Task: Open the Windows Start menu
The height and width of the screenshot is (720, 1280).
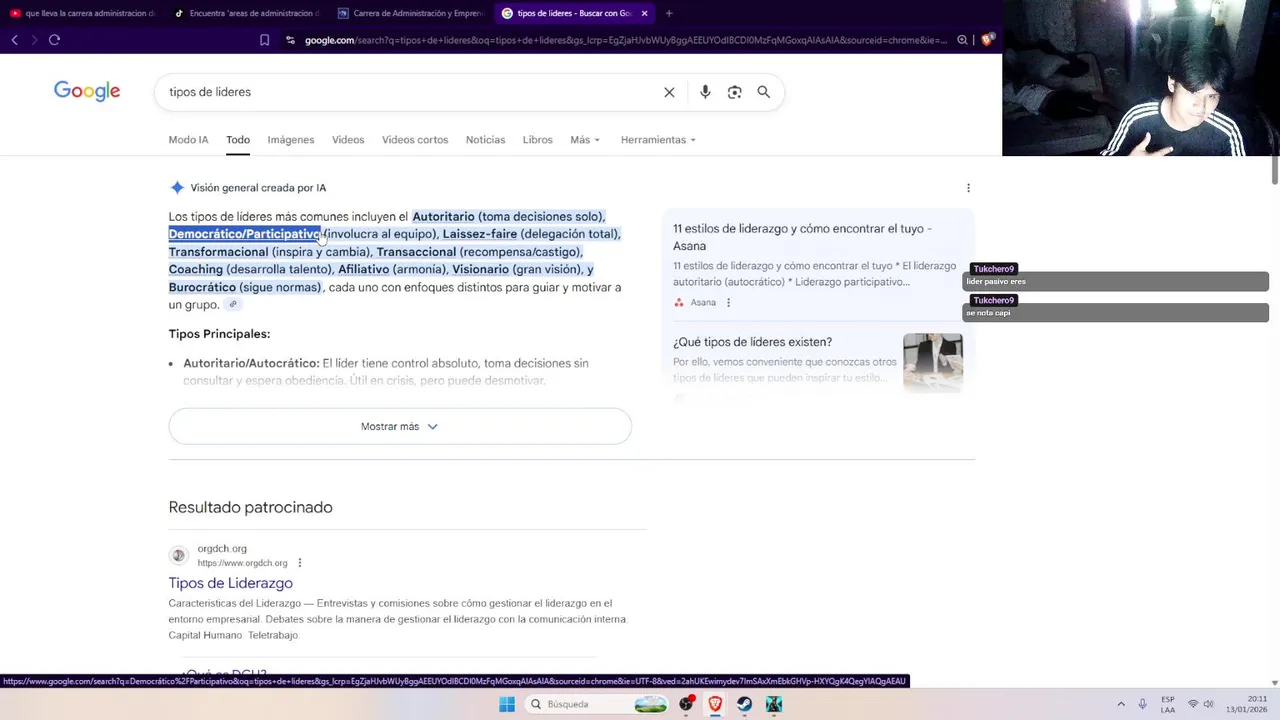Action: pyautogui.click(x=507, y=704)
